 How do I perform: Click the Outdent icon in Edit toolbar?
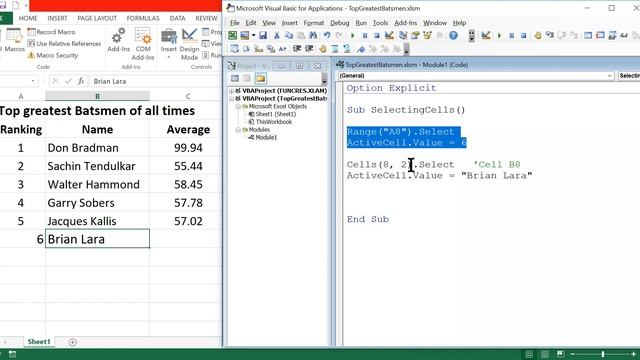pos(309,49)
